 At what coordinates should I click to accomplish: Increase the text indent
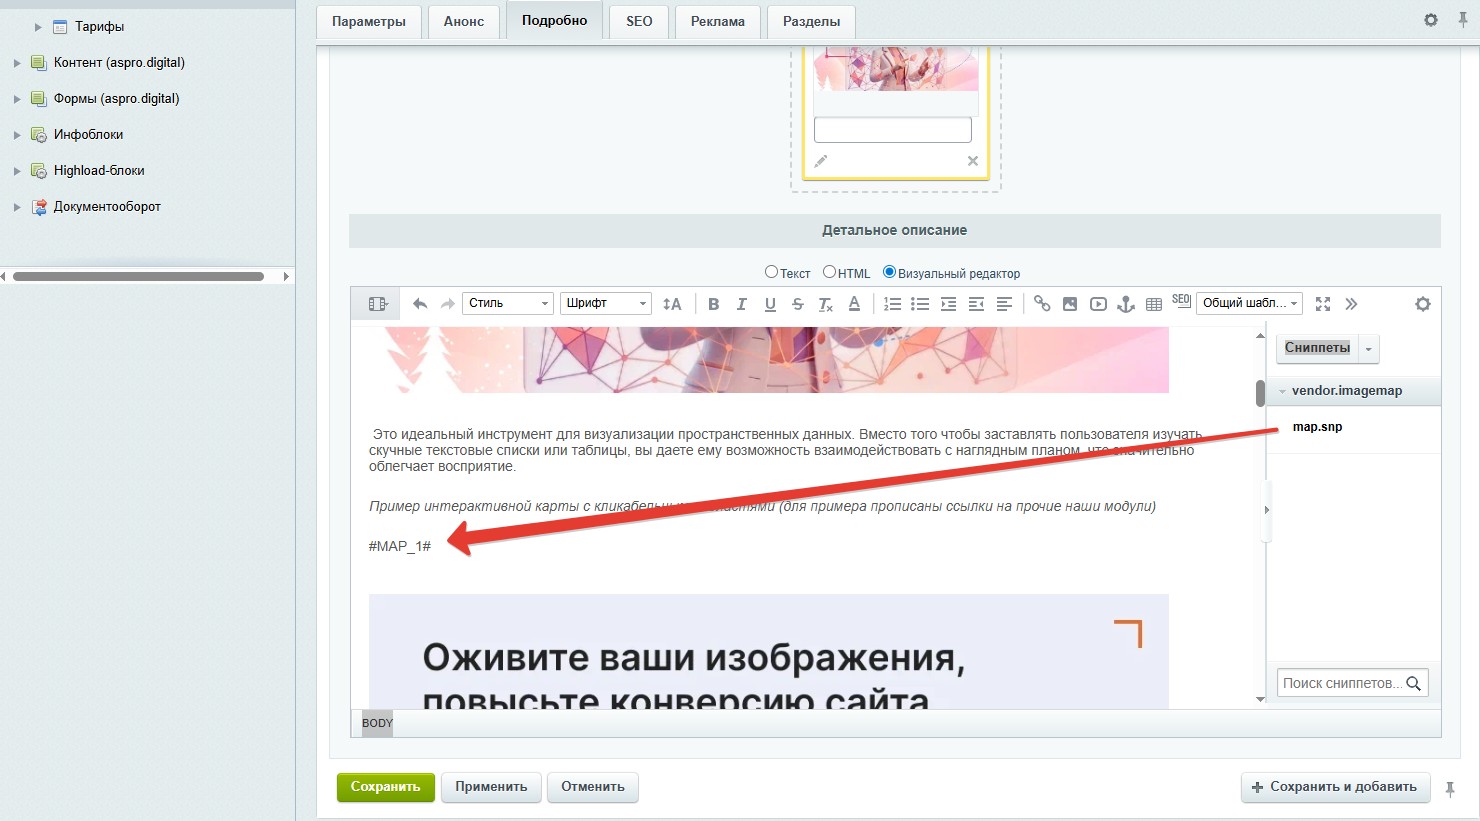[948, 304]
